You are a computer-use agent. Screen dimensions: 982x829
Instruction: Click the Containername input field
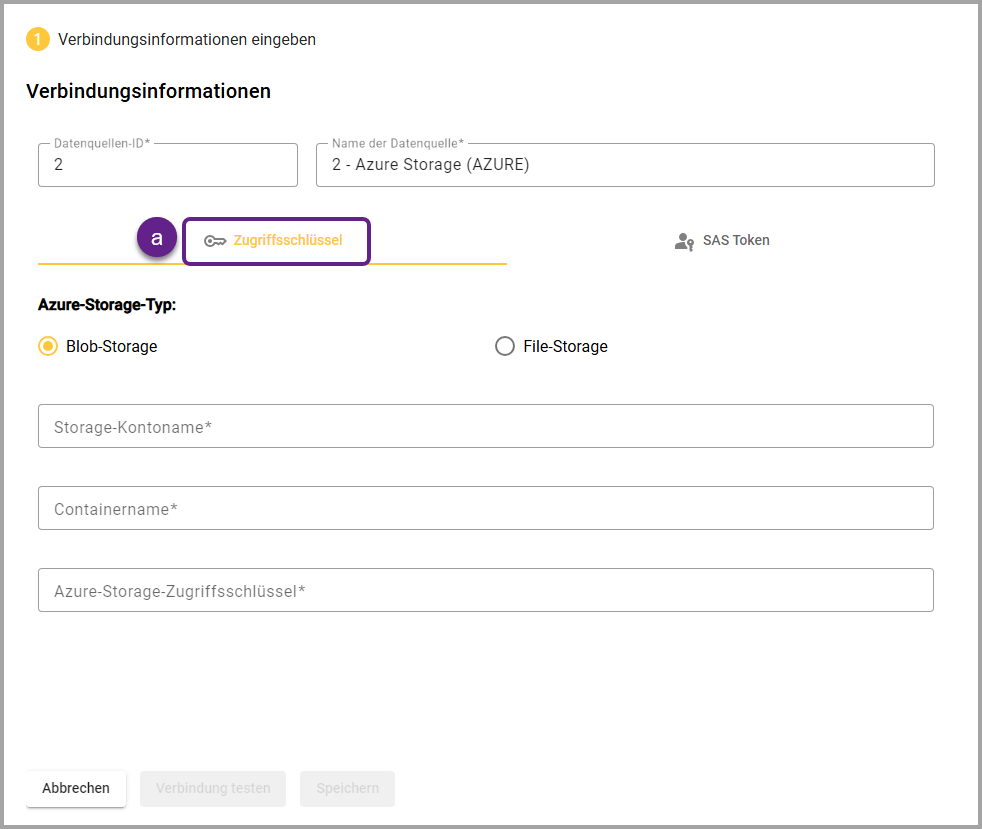[485, 509]
